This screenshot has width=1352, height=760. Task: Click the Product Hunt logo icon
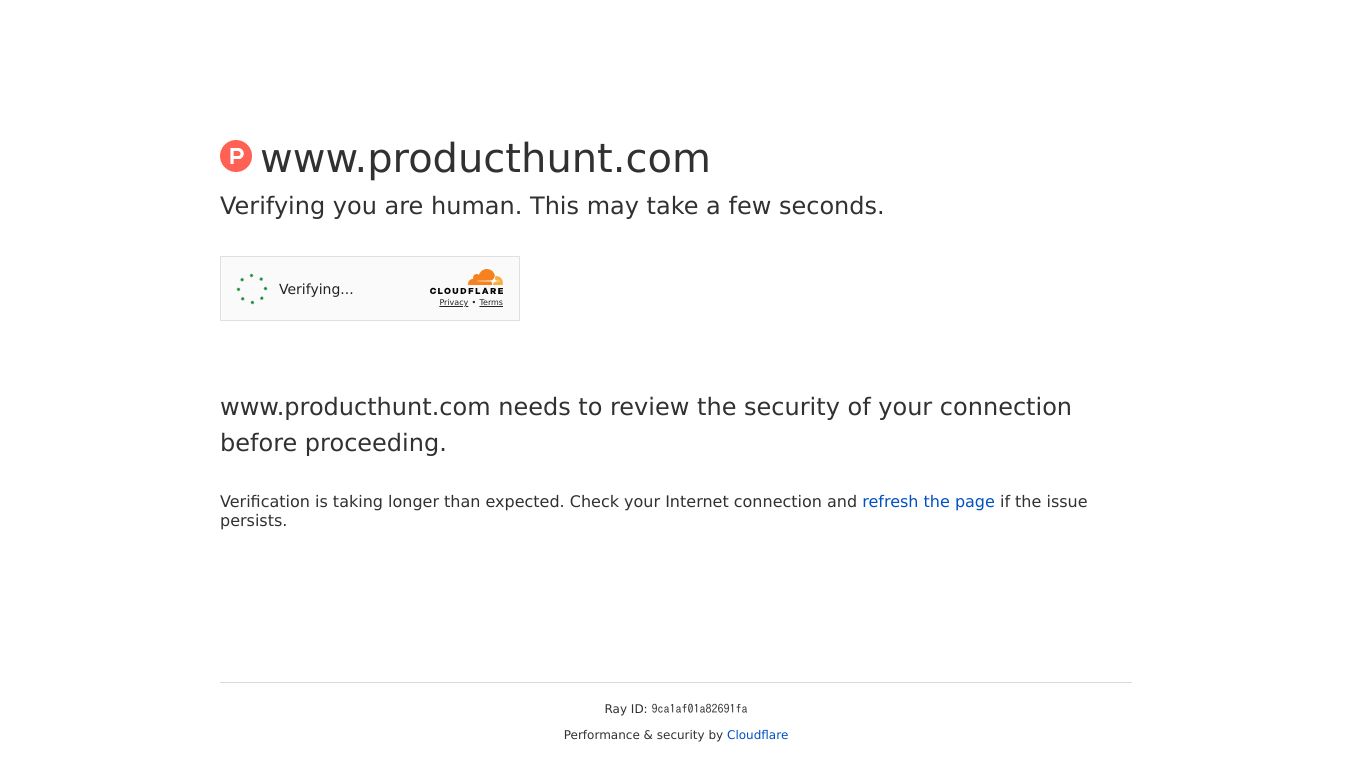(x=236, y=156)
